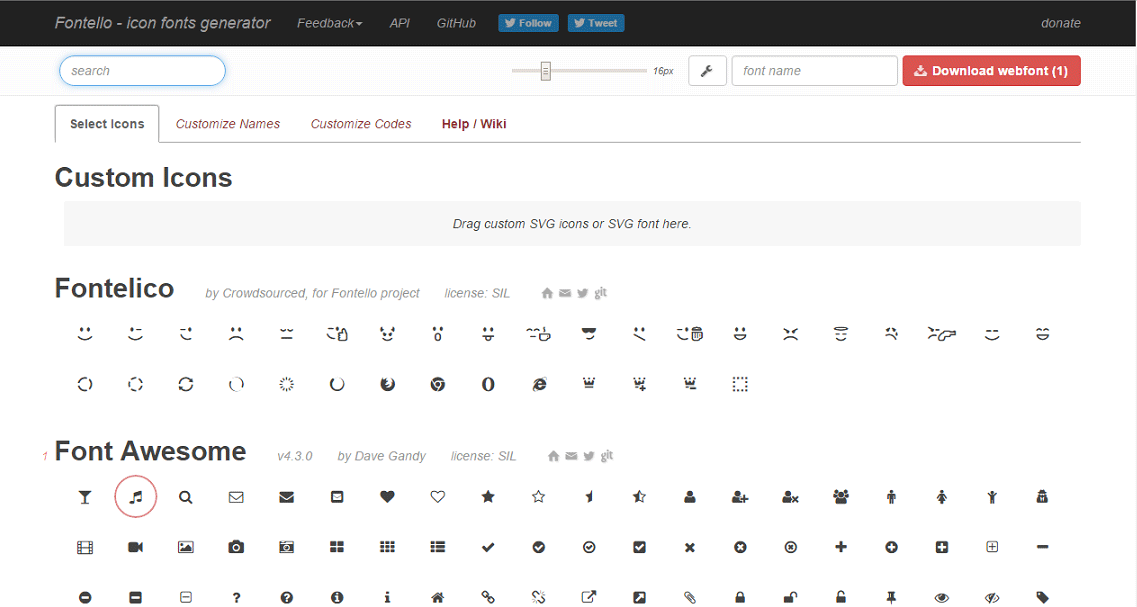Viewport: 1137px width, 607px height.
Task: Click the Fontello site title link
Action: point(162,23)
